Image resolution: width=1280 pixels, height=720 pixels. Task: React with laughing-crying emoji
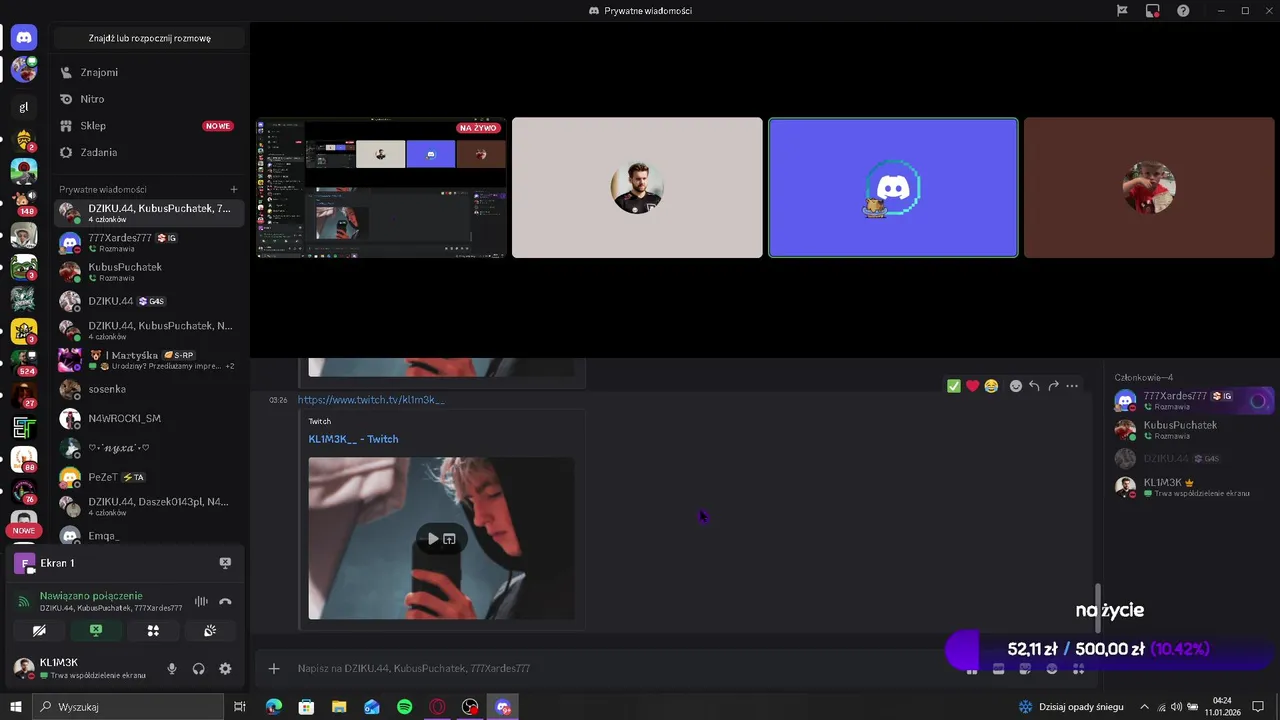[x=991, y=386]
